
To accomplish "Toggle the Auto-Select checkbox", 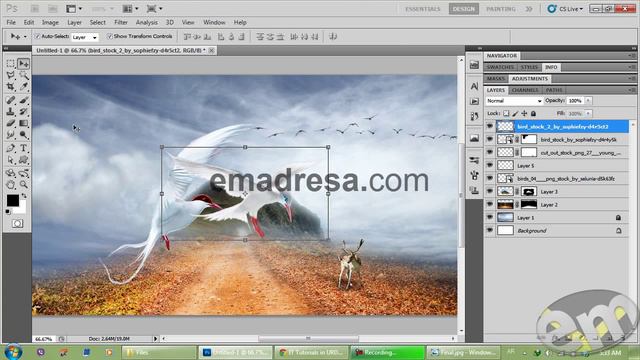I will point(37,36).
